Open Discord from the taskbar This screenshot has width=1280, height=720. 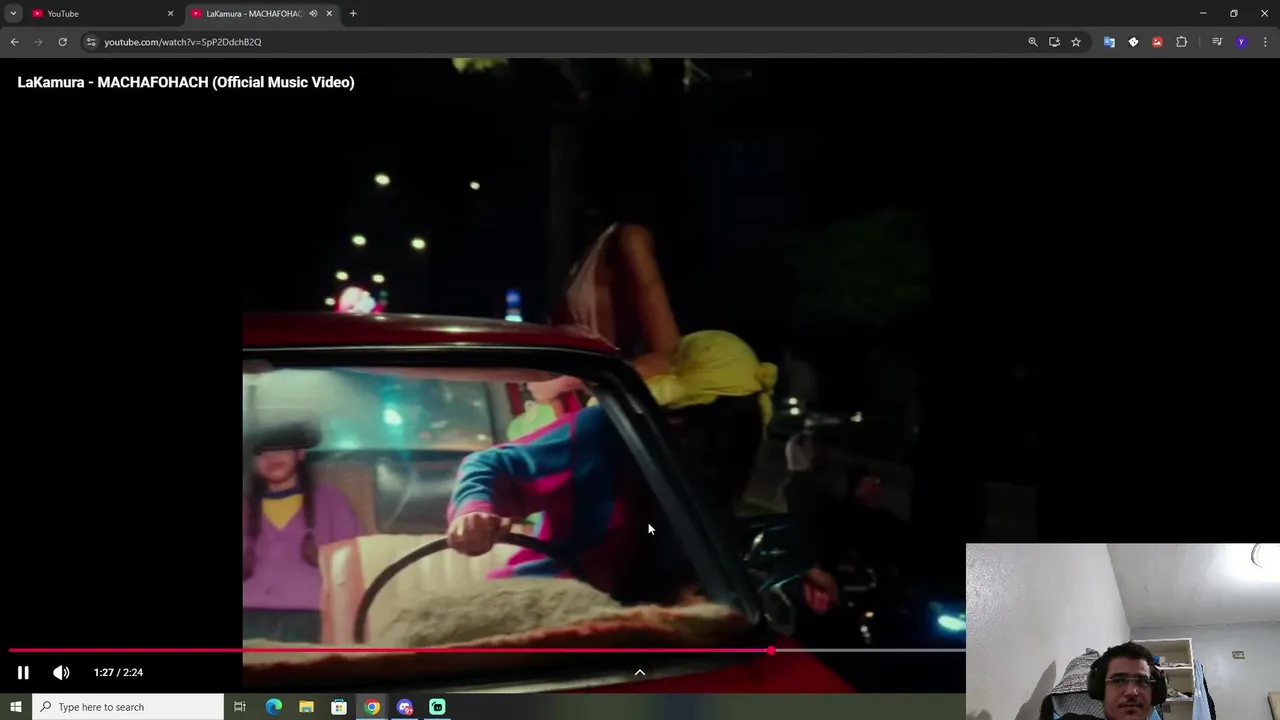click(405, 707)
